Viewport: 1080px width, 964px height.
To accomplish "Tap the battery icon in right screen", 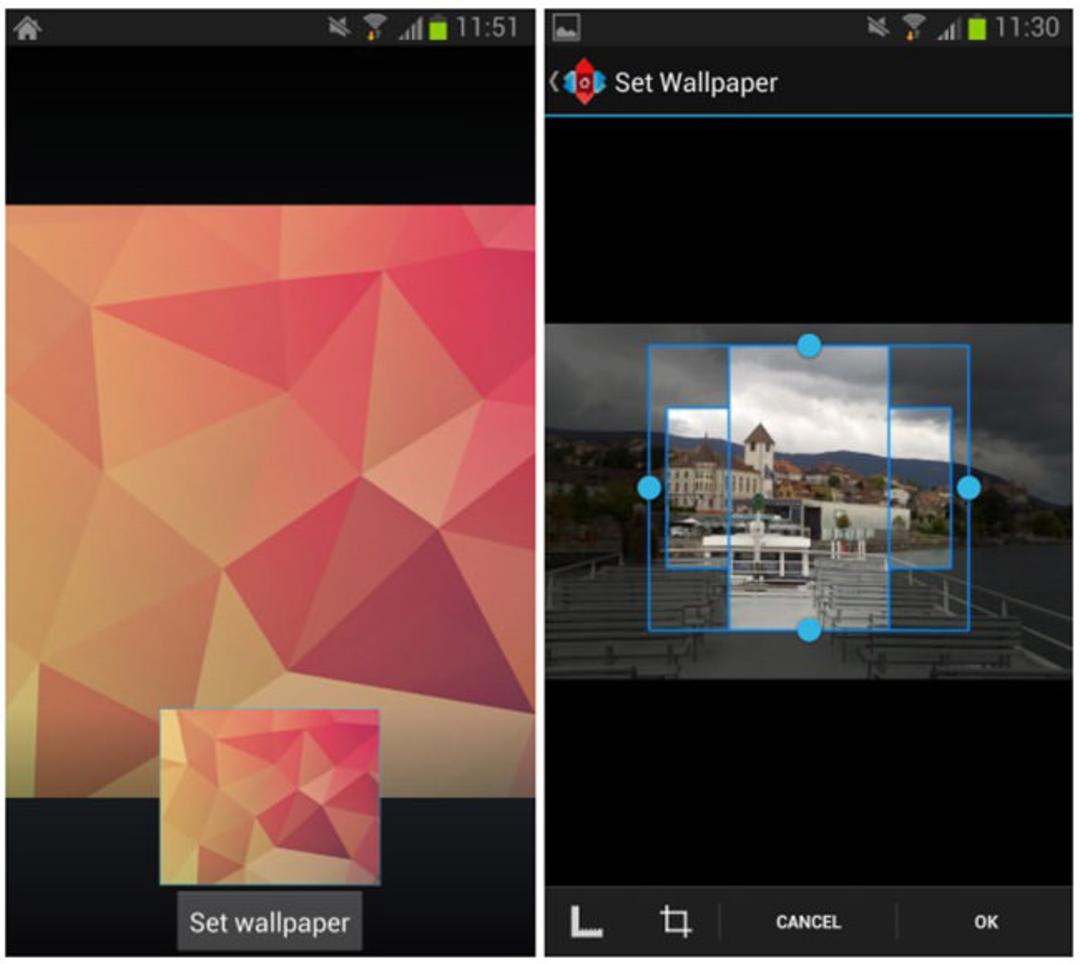I will tap(977, 28).
